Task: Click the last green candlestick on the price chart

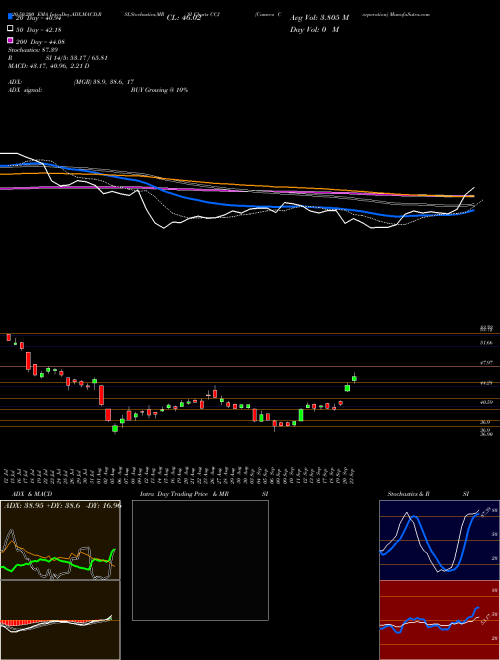Action: pyautogui.click(x=354, y=378)
